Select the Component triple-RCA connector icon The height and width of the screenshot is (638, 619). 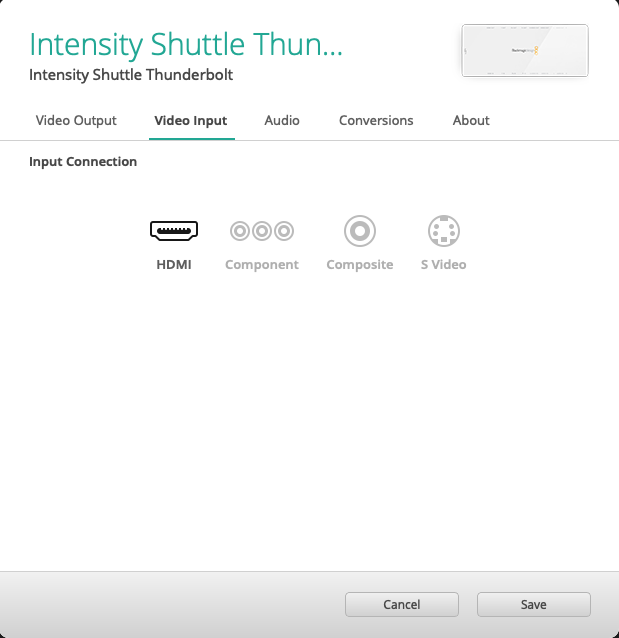(262, 231)
